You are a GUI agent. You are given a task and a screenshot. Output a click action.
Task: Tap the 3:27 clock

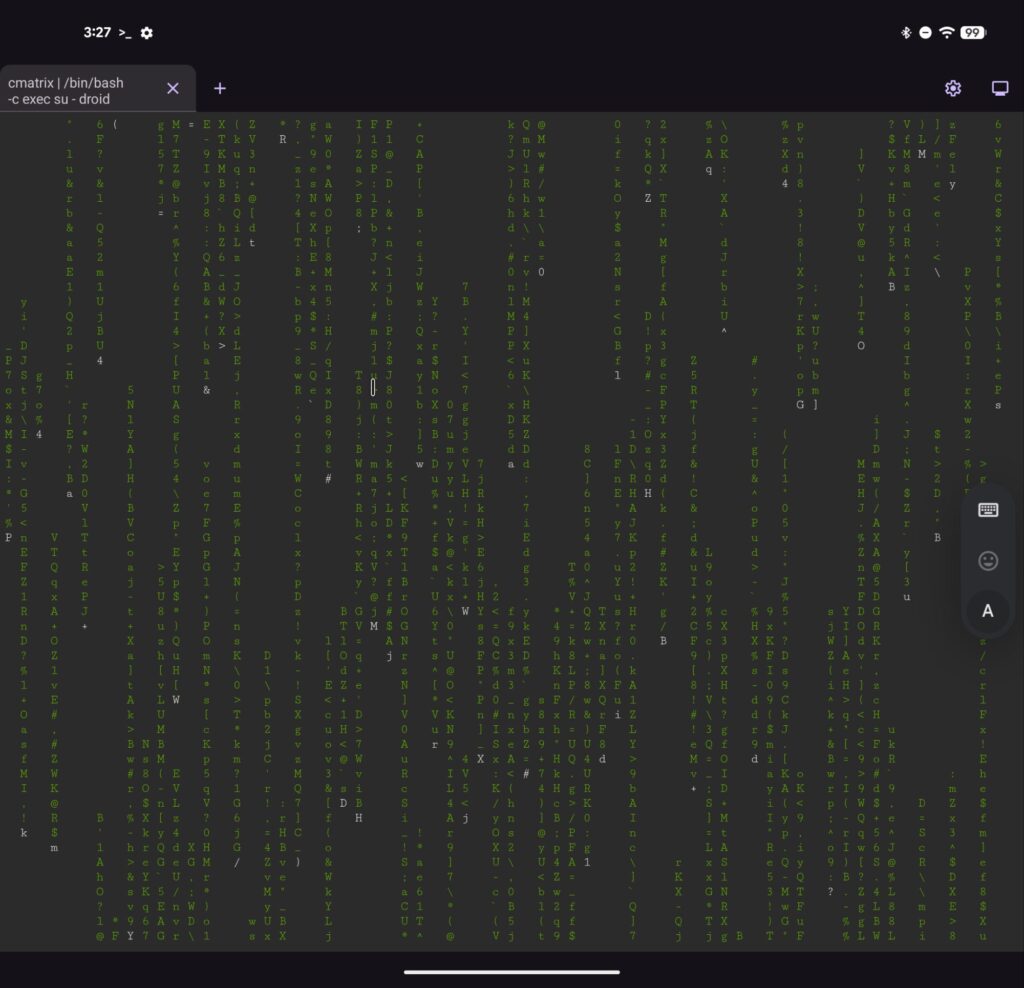coord(97,33)
